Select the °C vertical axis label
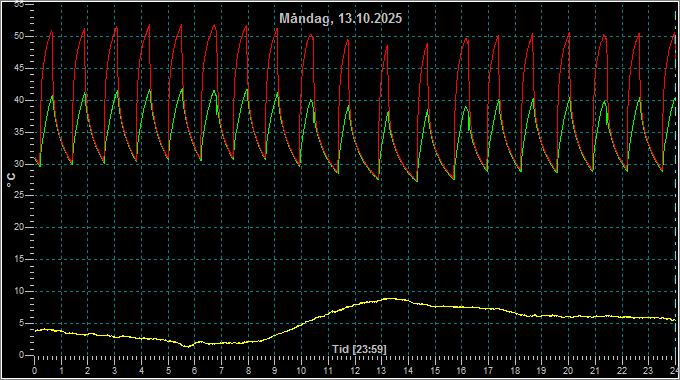The width and height of the screenshot is (680, 380). (x=11, y=180)
